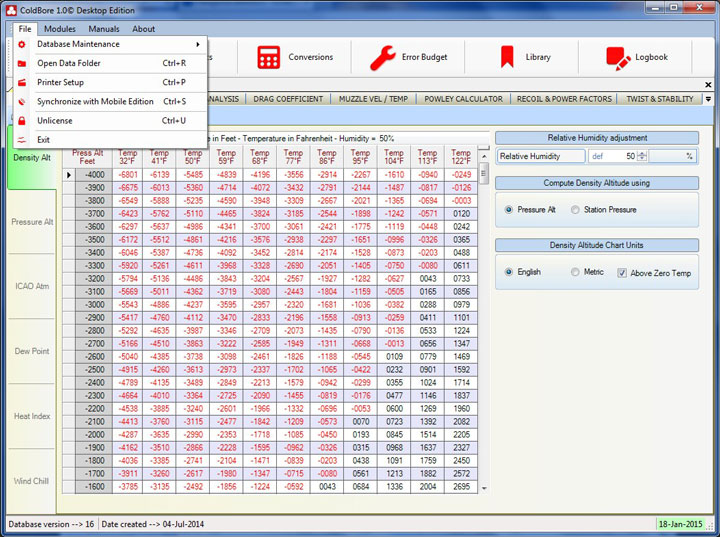This screenshot has width=720, height=537.
Task: Switch to the RECOIL & POWER FACTORS tab
Action: [x=564, y=99]
